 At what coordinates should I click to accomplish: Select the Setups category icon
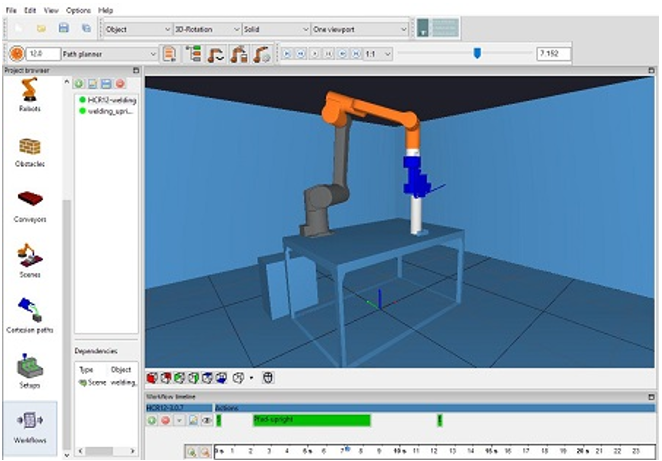(x=30, y=370)
